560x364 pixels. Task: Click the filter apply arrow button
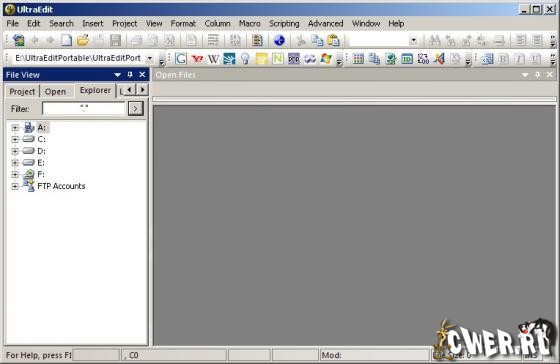pyautogui.click(x=136, y=108)
